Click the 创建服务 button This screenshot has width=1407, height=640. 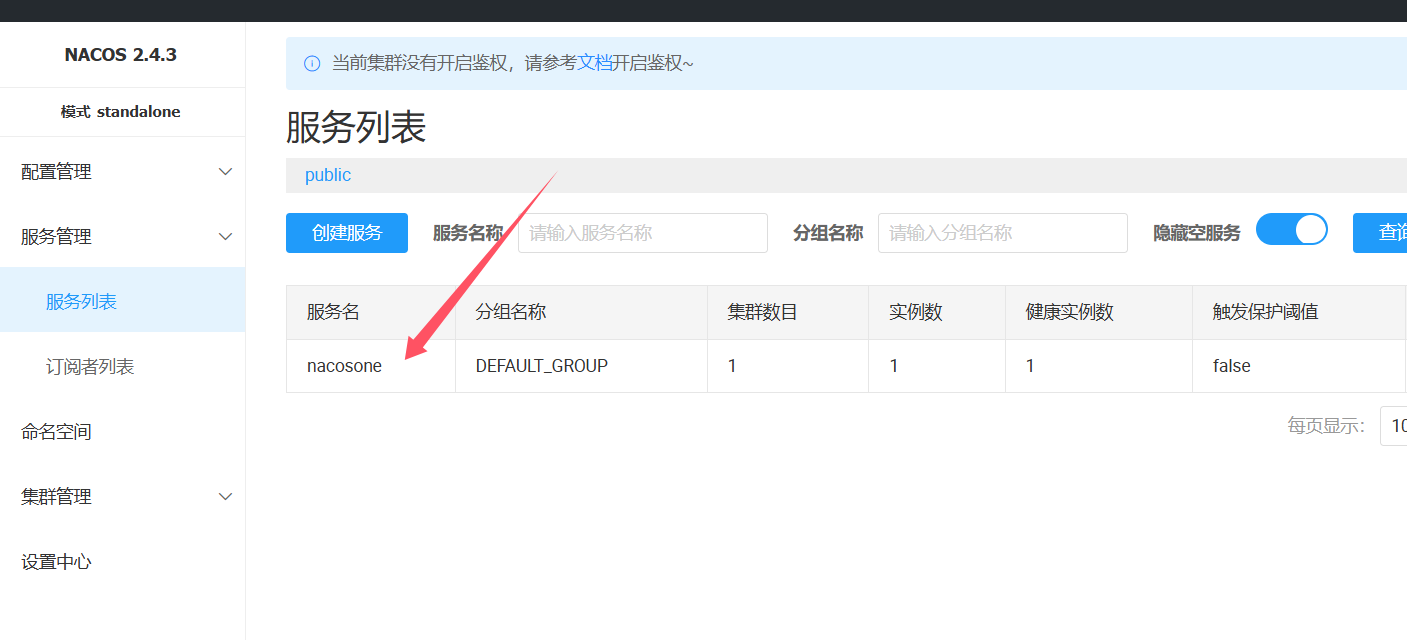pos(347,233)
